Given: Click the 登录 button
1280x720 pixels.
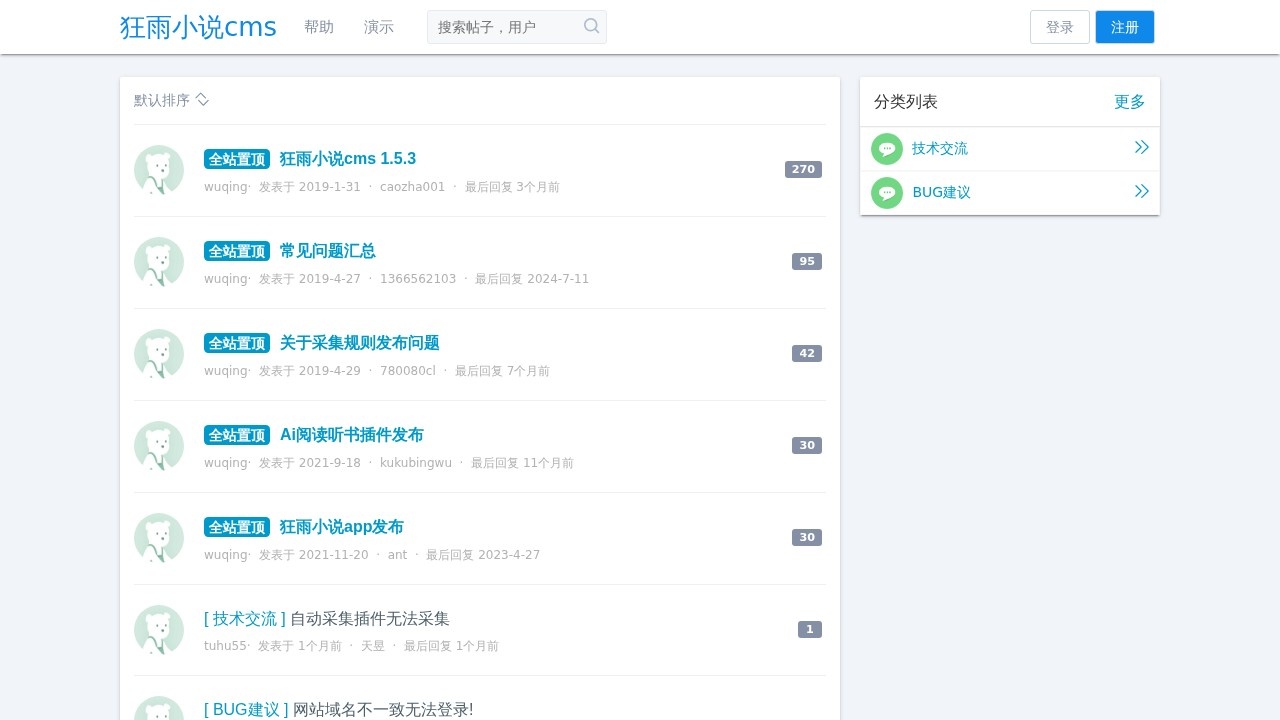Looking at the screenshot, I should tap(1059, 27).
